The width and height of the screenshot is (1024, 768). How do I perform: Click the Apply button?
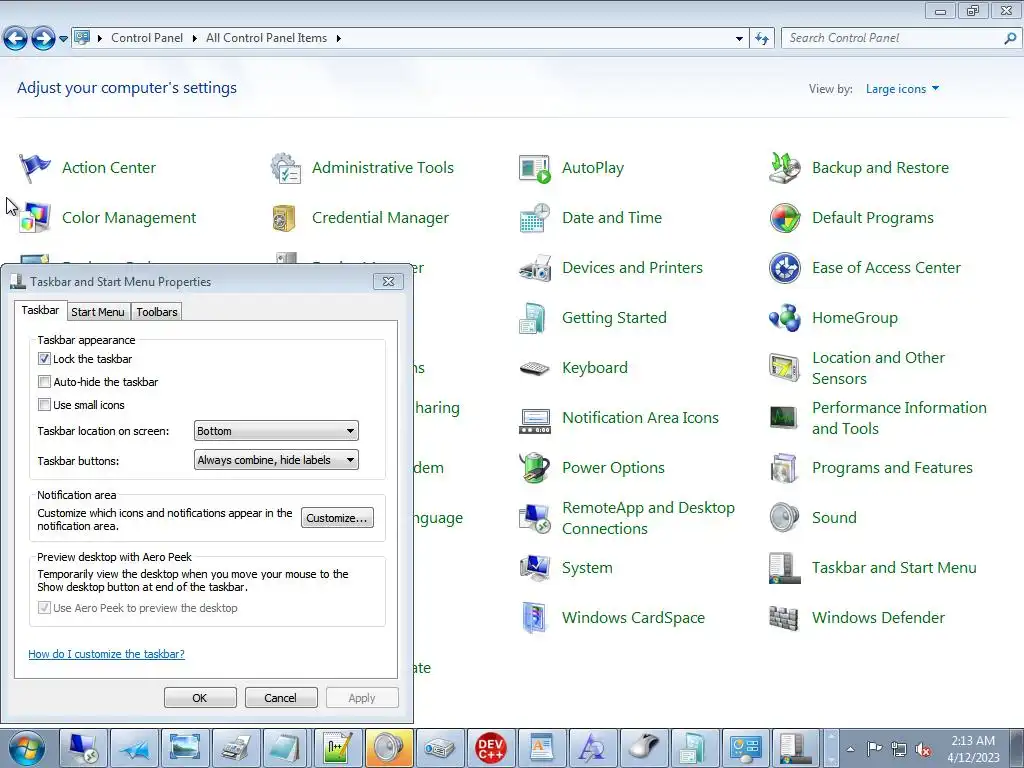[362, 697]
